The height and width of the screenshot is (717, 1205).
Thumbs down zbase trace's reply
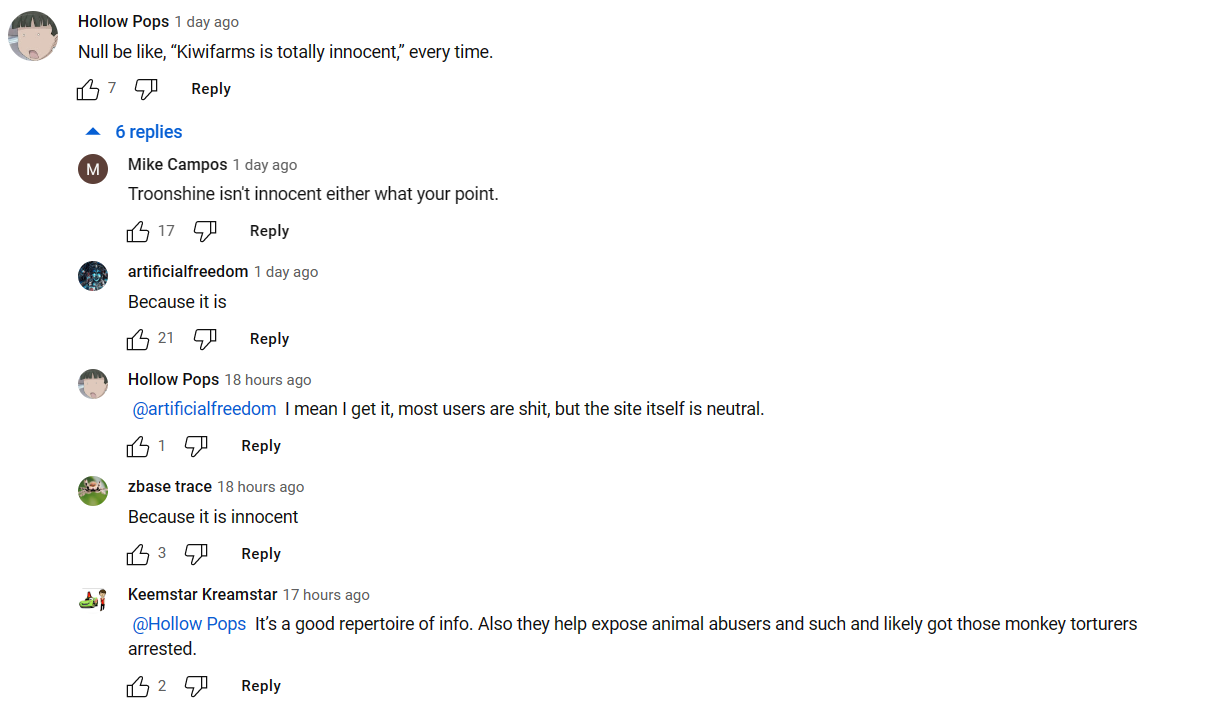[196, 554]
